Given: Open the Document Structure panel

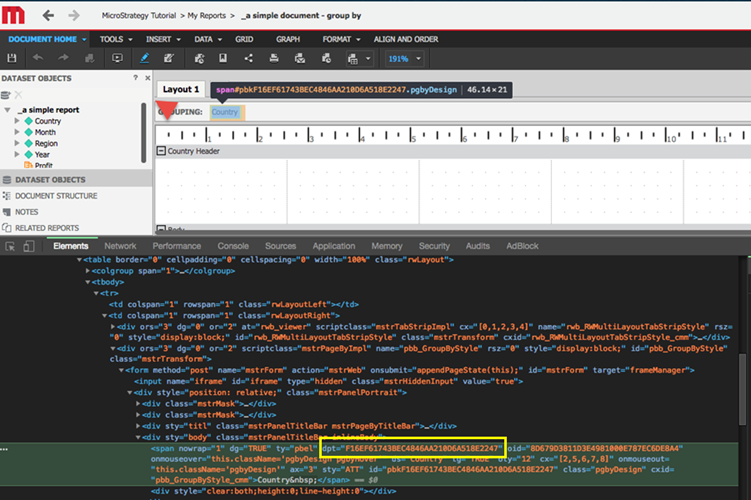Looking at the screenshot, I should coord(56,196).
